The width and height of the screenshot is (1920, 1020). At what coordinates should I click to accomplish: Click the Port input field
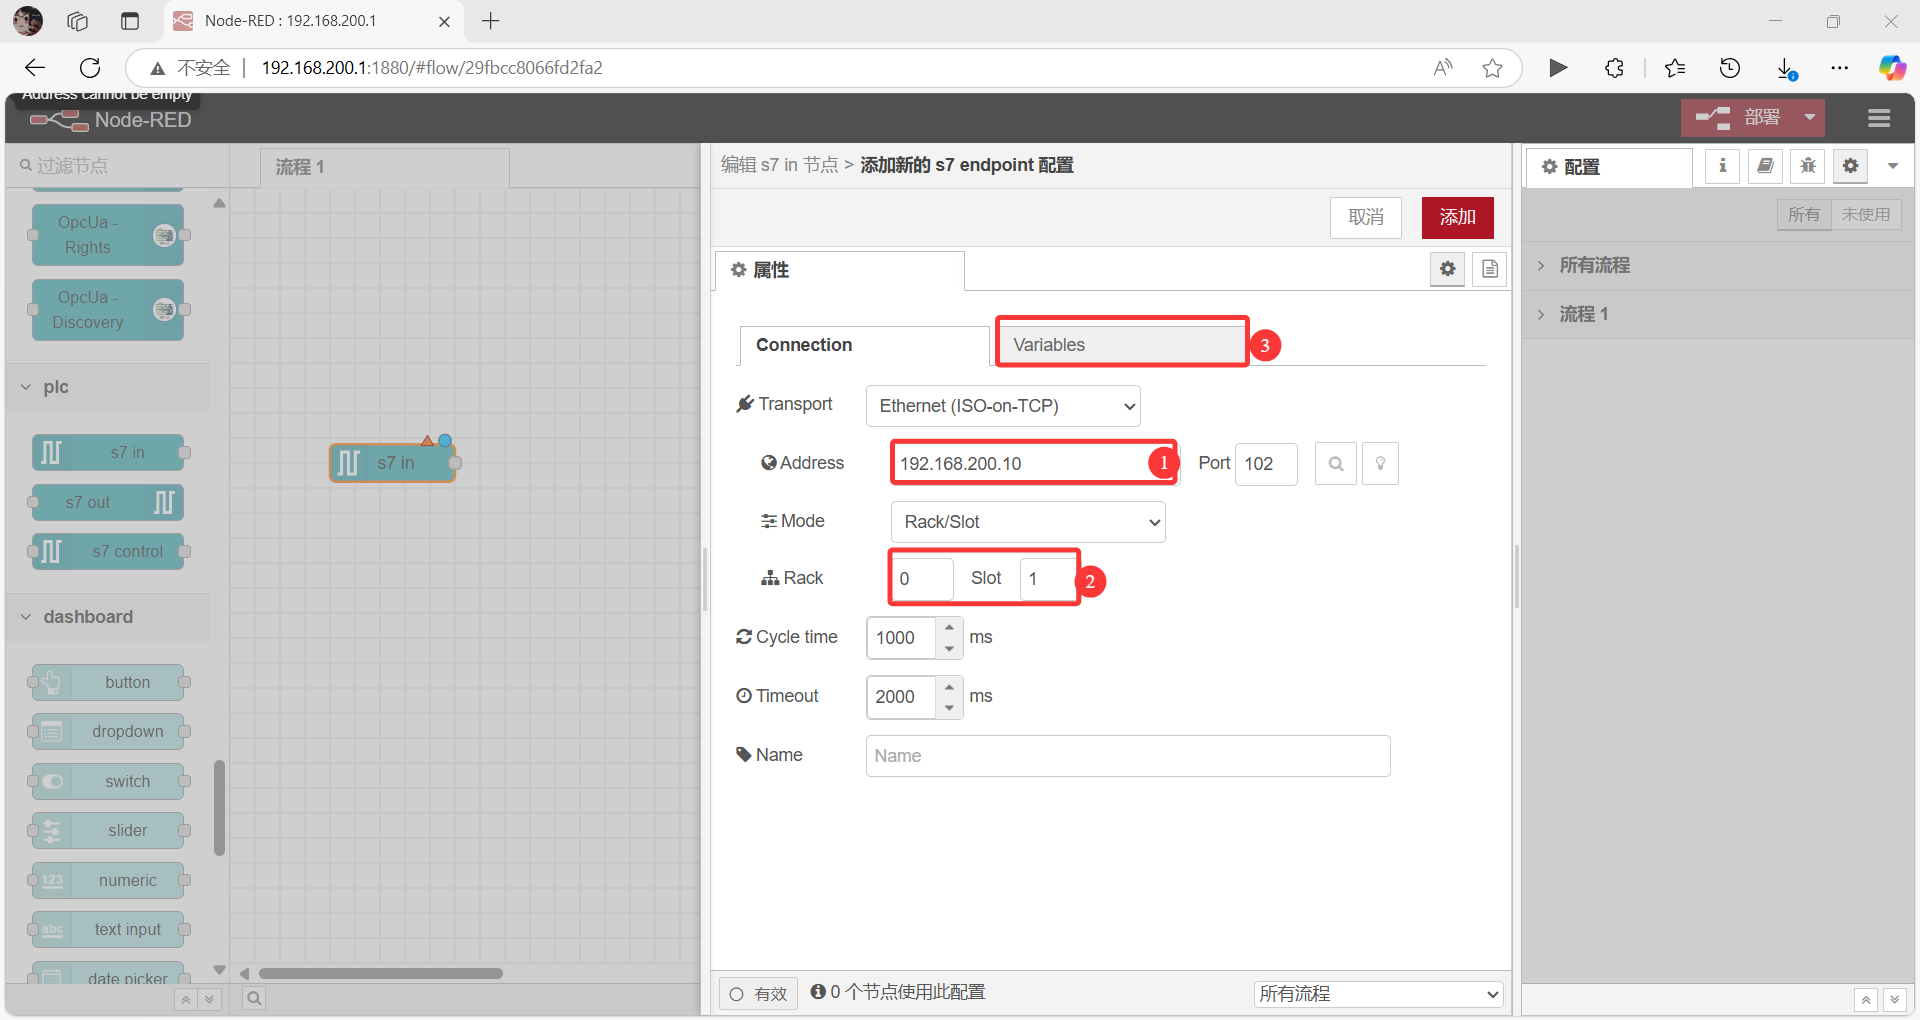click(x=1265, y=464)
